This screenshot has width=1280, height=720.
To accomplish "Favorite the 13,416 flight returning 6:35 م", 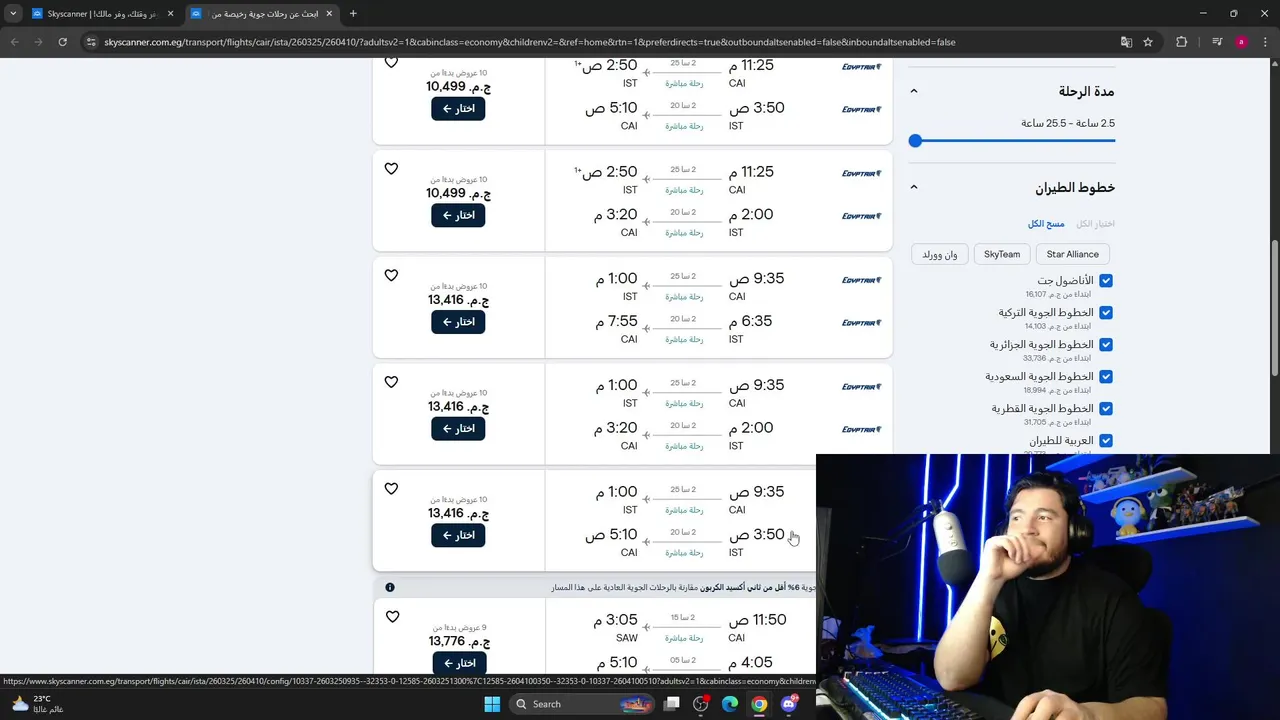I will pos(391,275).
